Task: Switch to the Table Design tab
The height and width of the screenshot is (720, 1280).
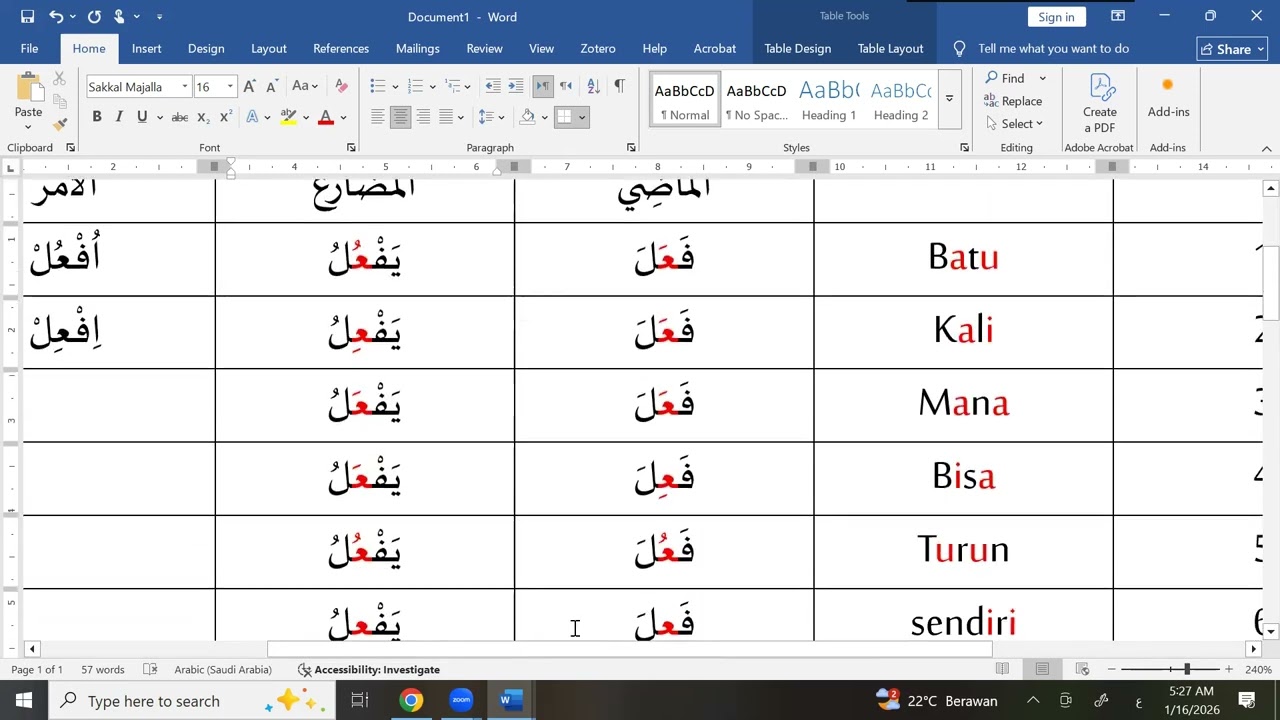Action: click(797, 48)
